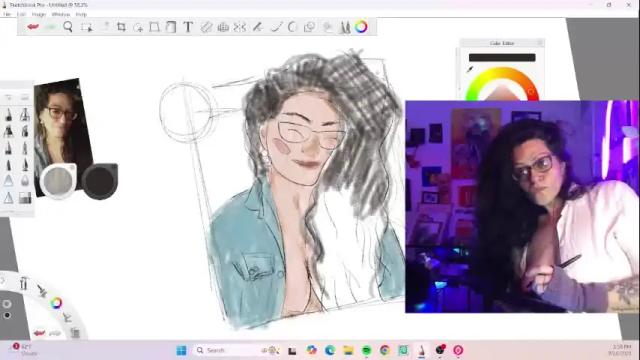
Task: Click the color wheel icon in corner lagoon
Action: 56,302
